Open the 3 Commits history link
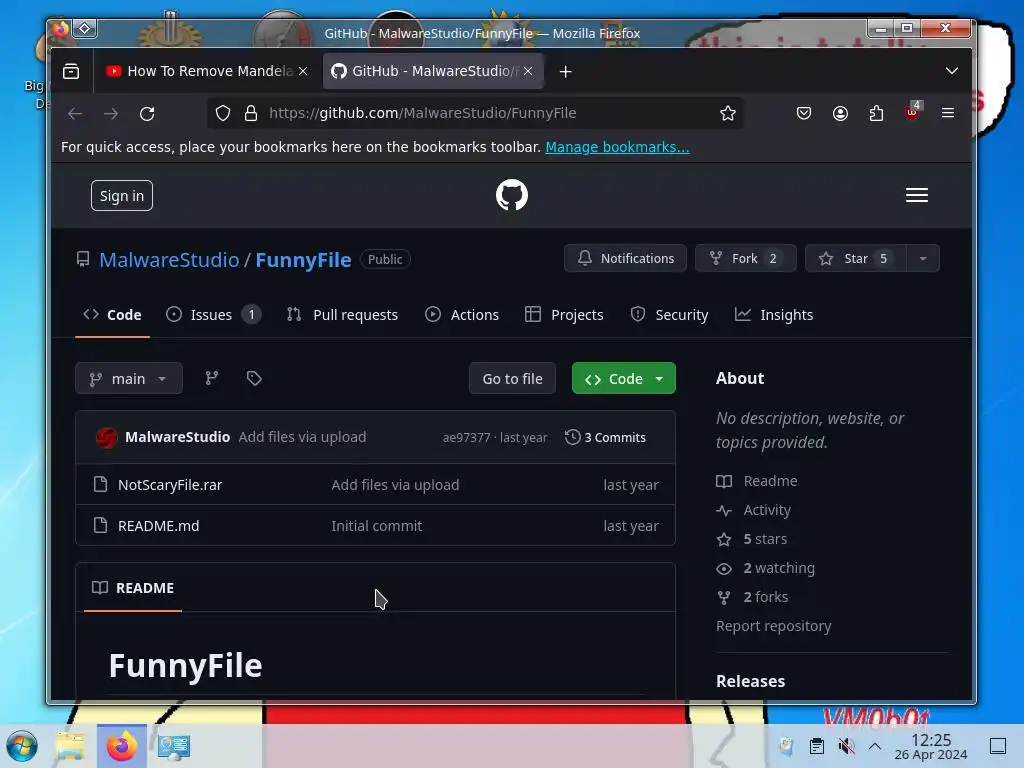 [x=605, y=438]
